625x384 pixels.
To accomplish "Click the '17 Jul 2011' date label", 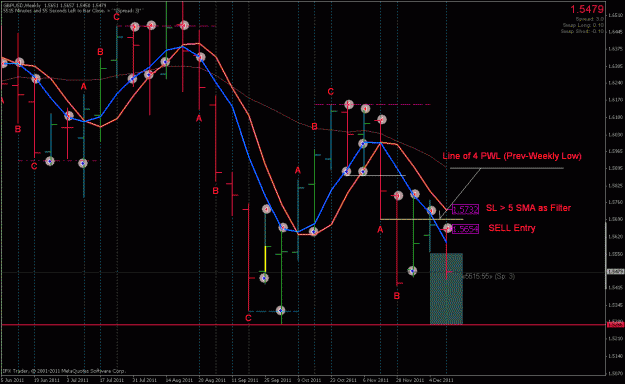I will [111, 380].
